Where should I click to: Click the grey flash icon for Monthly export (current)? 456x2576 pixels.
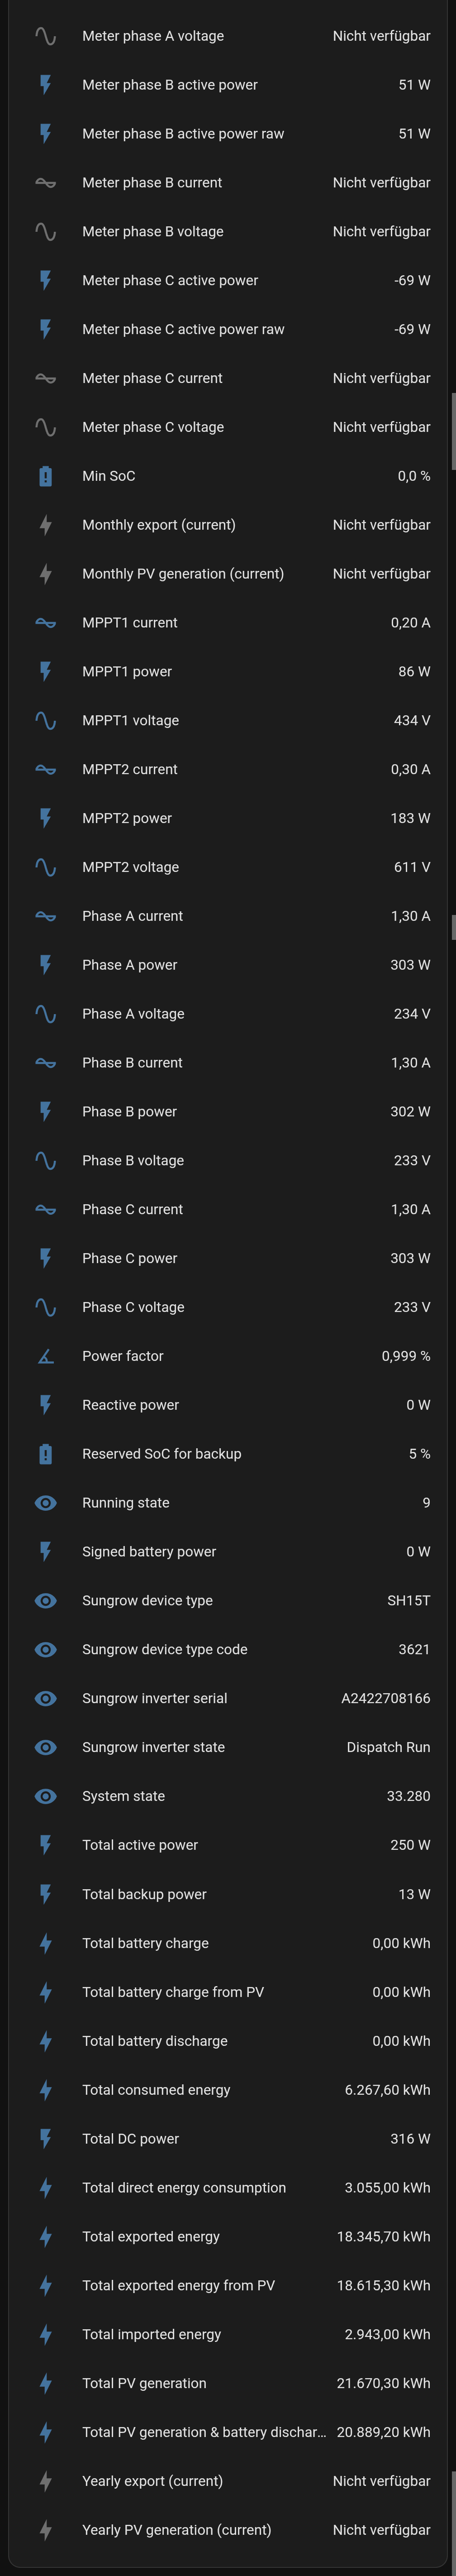(45, 525)
